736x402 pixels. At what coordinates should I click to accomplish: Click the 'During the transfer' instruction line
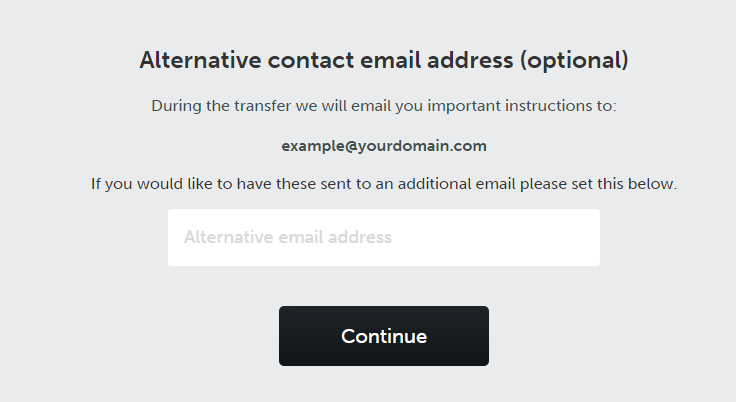(x=383, y=106)
